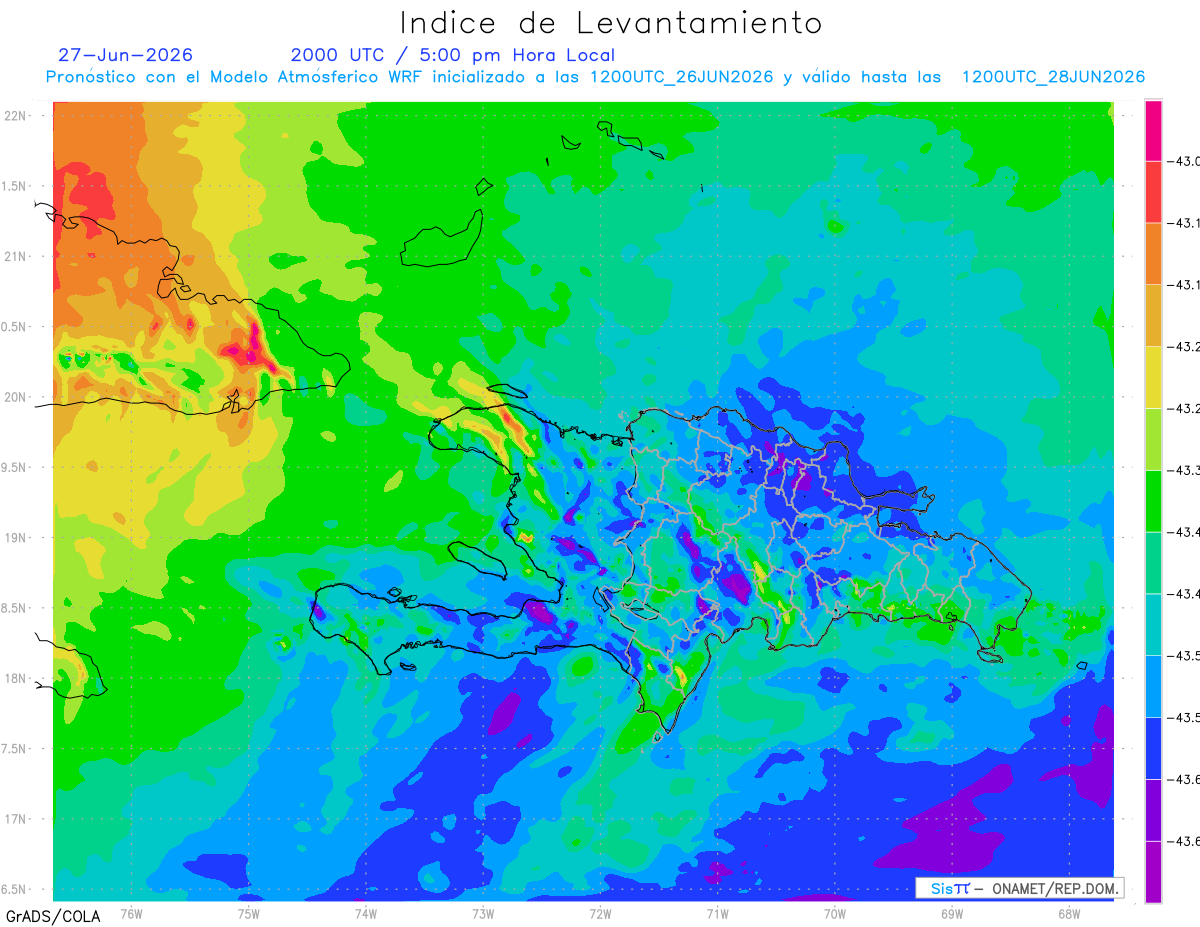Click the 'Indice de Levantamiento' title
Image resolution: width=1200 pixels, height=927 pixels.
611,23
